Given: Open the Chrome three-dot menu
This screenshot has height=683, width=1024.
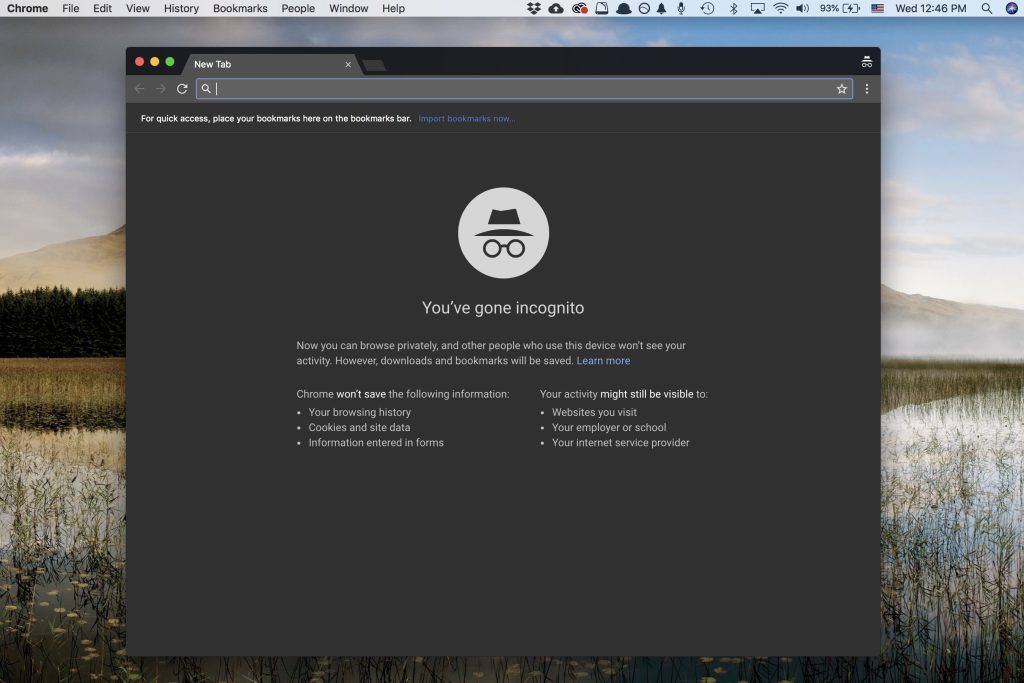Looking at the screenshot, I should coord(866,88).
